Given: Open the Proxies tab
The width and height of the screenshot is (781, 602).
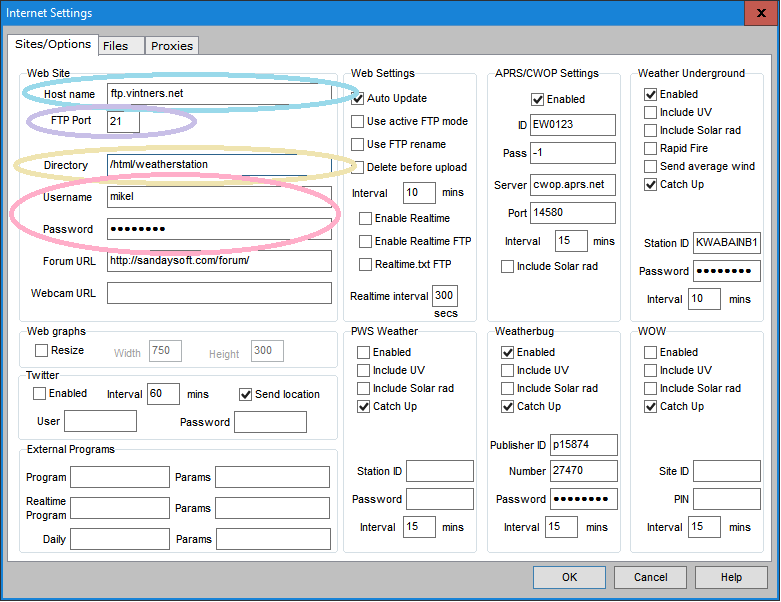Looking at the screenshot, I should click(172, 46).
